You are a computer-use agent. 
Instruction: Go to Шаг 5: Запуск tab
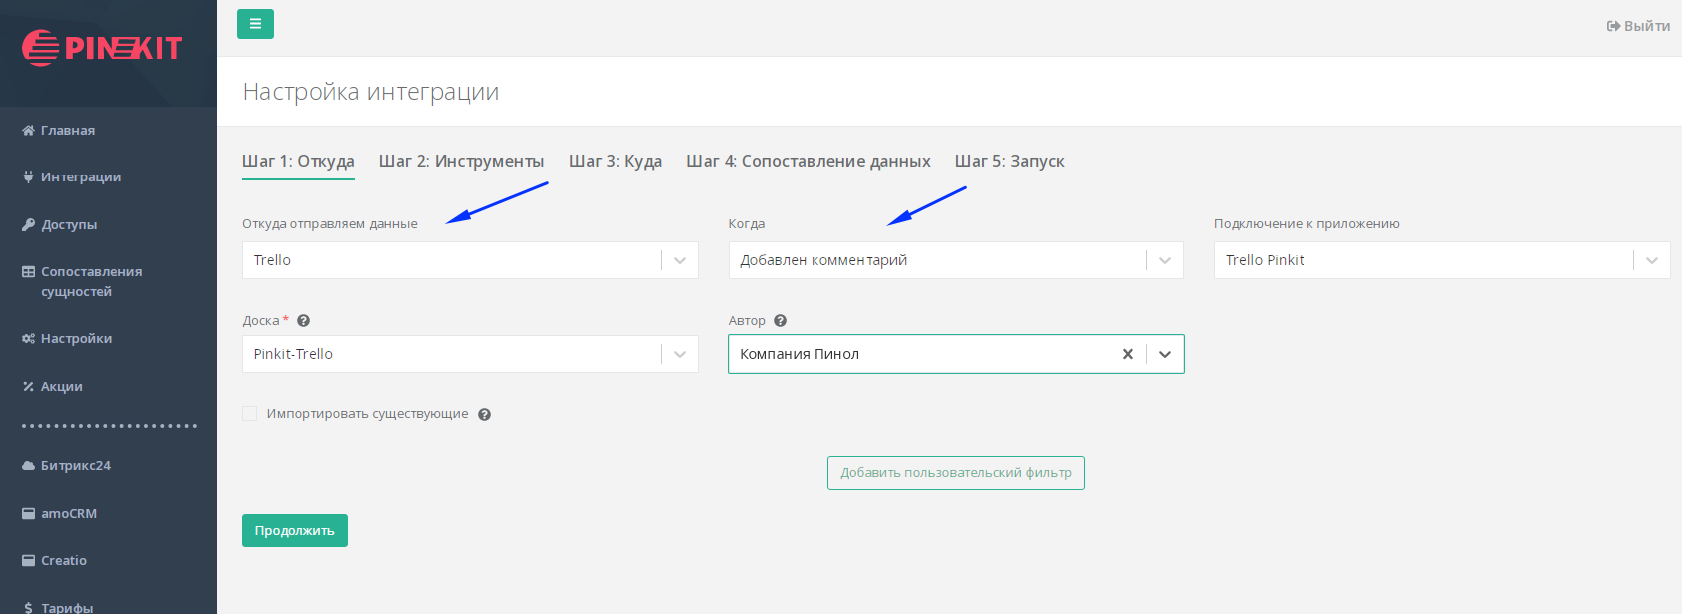[x=1009, y=162]
